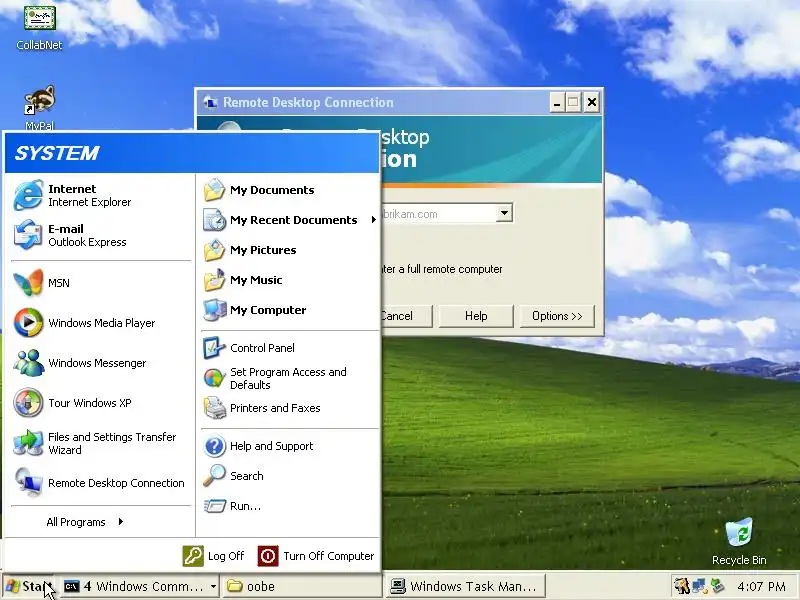The image size is (800, 600).
Task: Open Files and Settings Transfer Wizard icon
Action: [28, 443]
